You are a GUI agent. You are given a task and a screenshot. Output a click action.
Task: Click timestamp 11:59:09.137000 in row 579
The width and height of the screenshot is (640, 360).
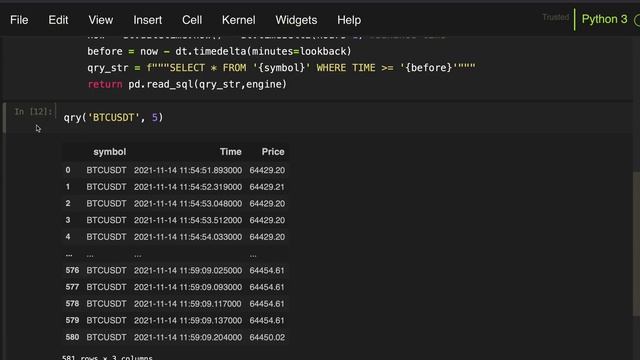[x=188, y=321]
